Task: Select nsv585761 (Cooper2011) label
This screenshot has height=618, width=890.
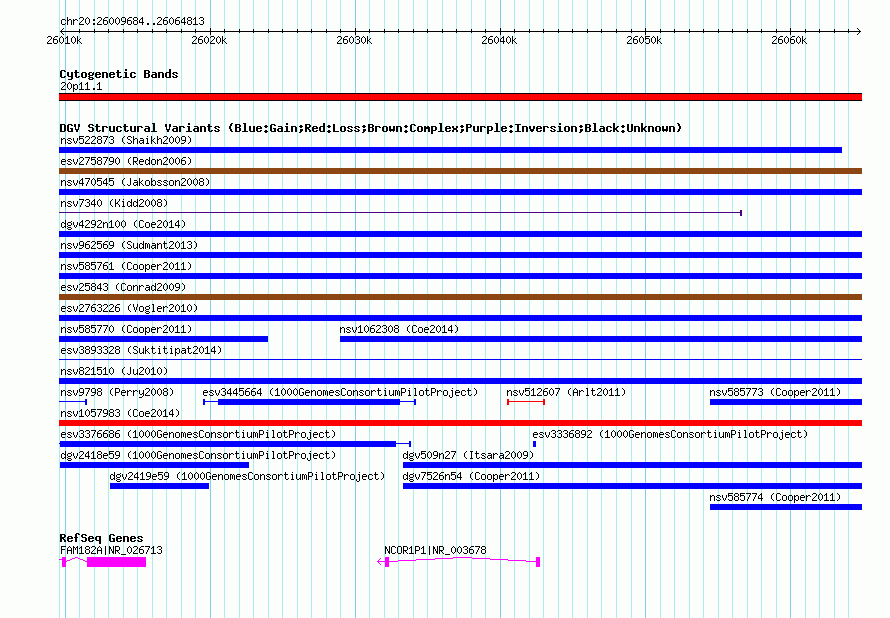Action: [126, 266]
